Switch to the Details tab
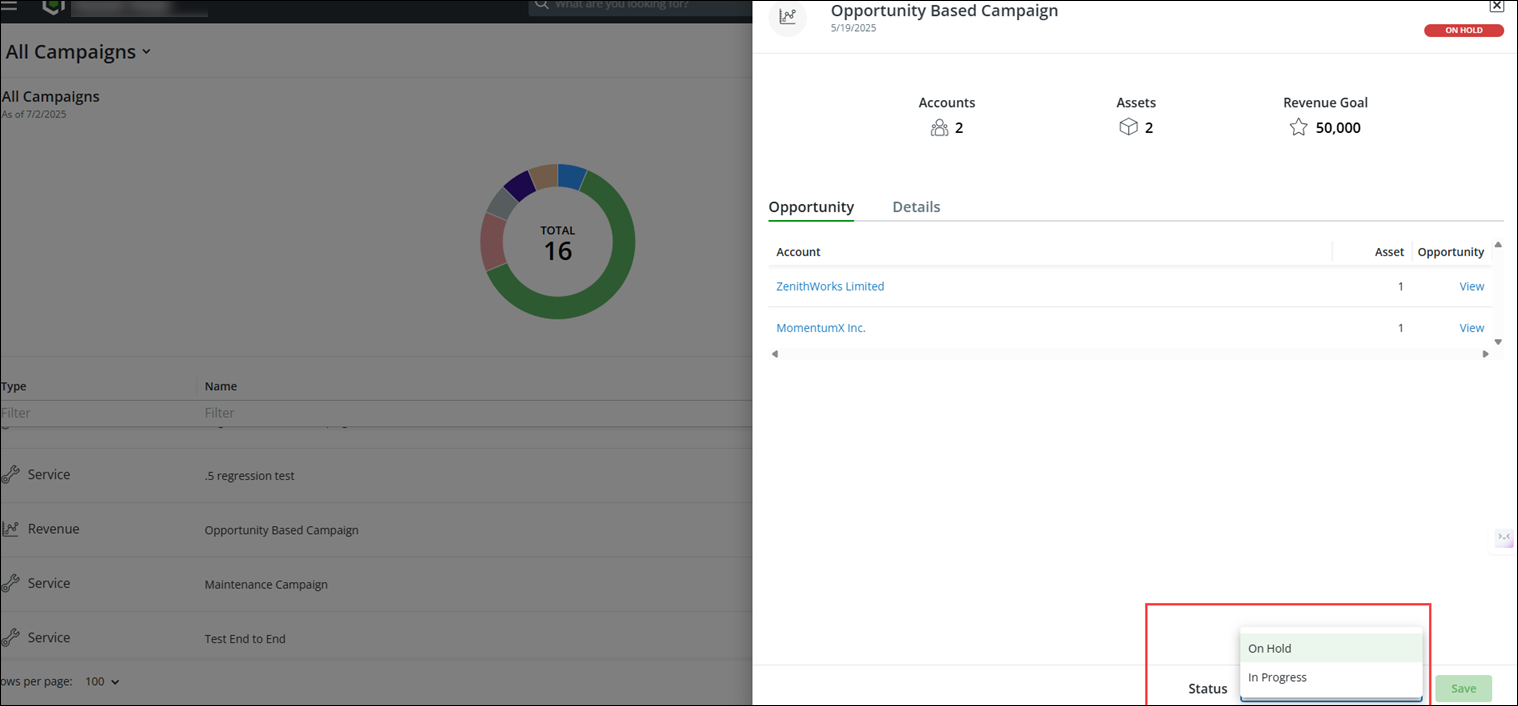The image size is (1518, 706). (x=916, y=207)
